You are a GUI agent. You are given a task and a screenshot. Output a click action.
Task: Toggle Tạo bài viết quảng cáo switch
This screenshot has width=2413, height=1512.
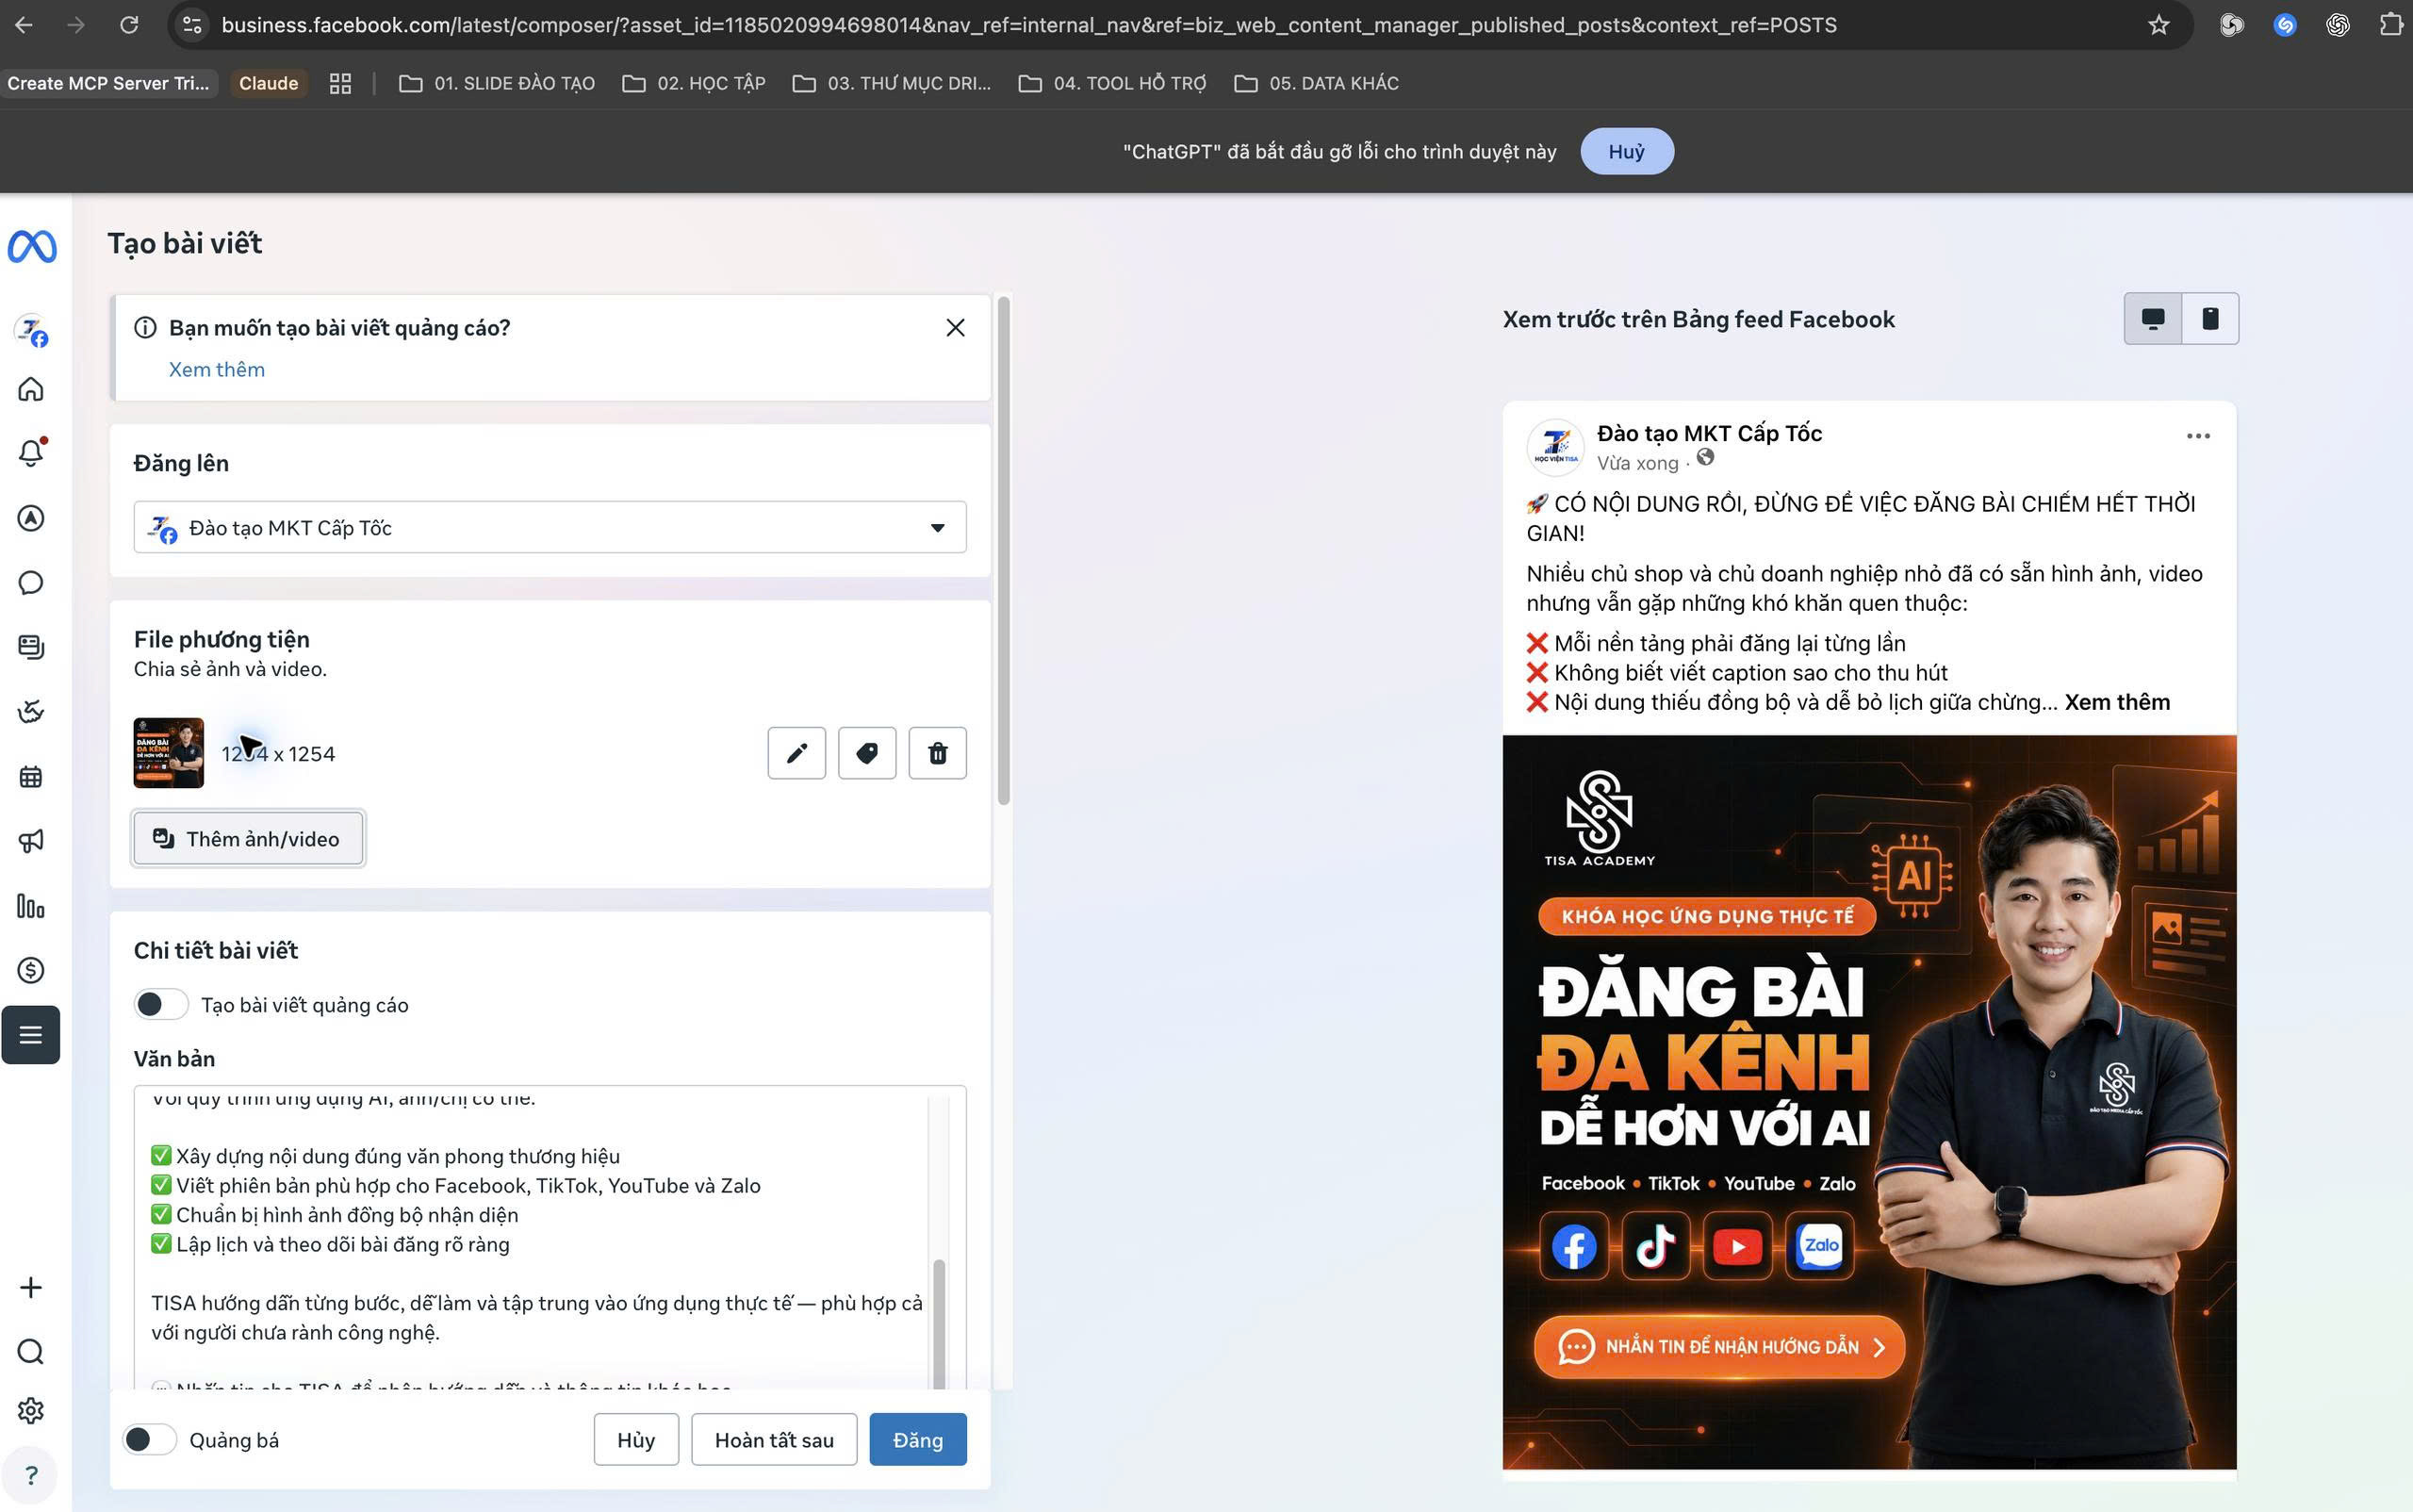pos(161,1005)
